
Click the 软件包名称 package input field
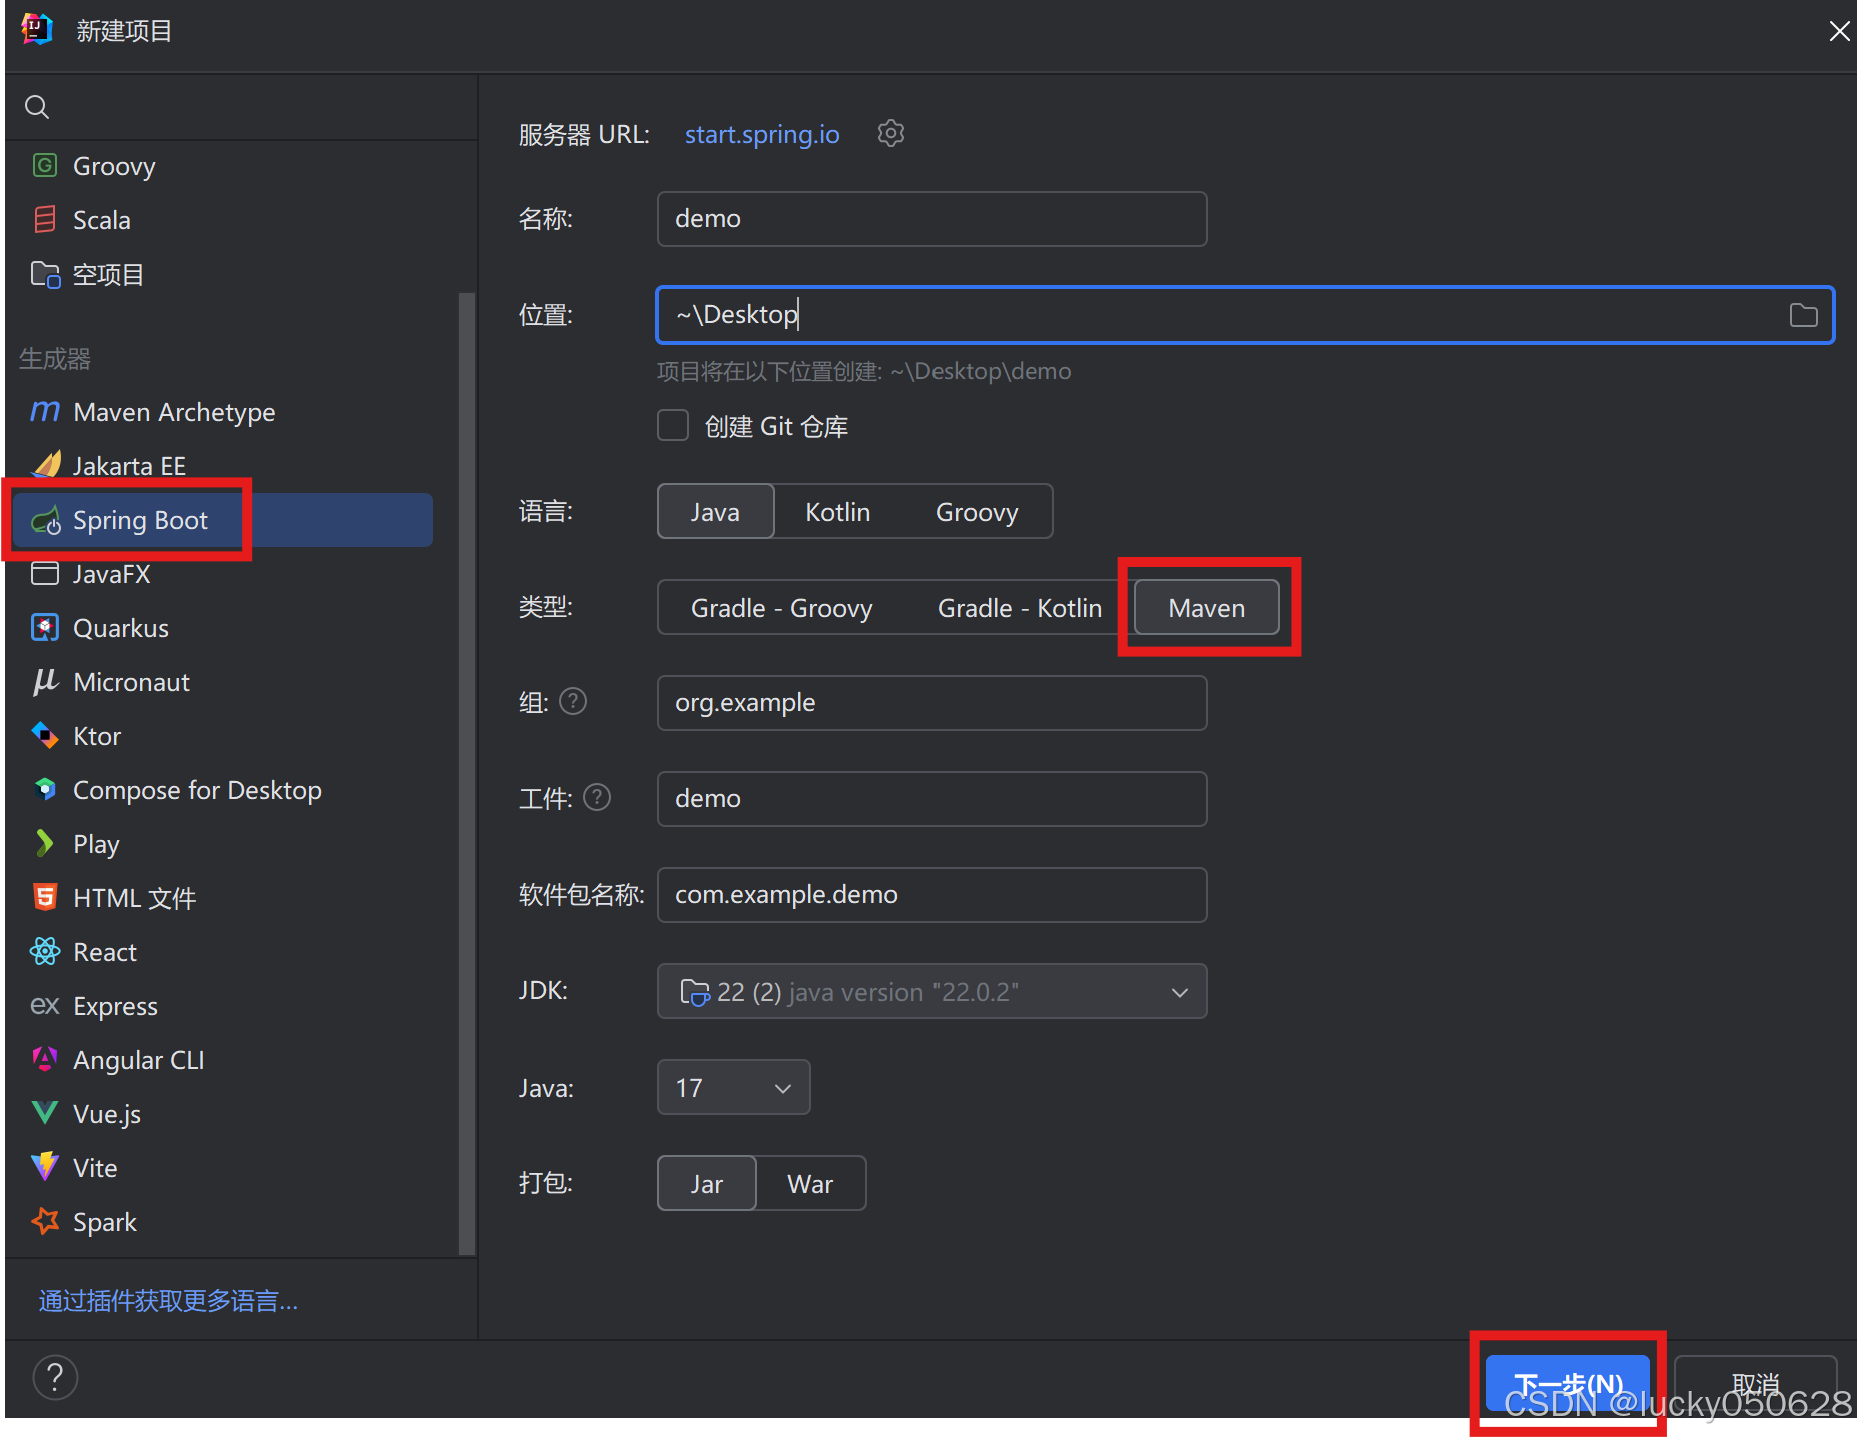click(x=932, y=894)
